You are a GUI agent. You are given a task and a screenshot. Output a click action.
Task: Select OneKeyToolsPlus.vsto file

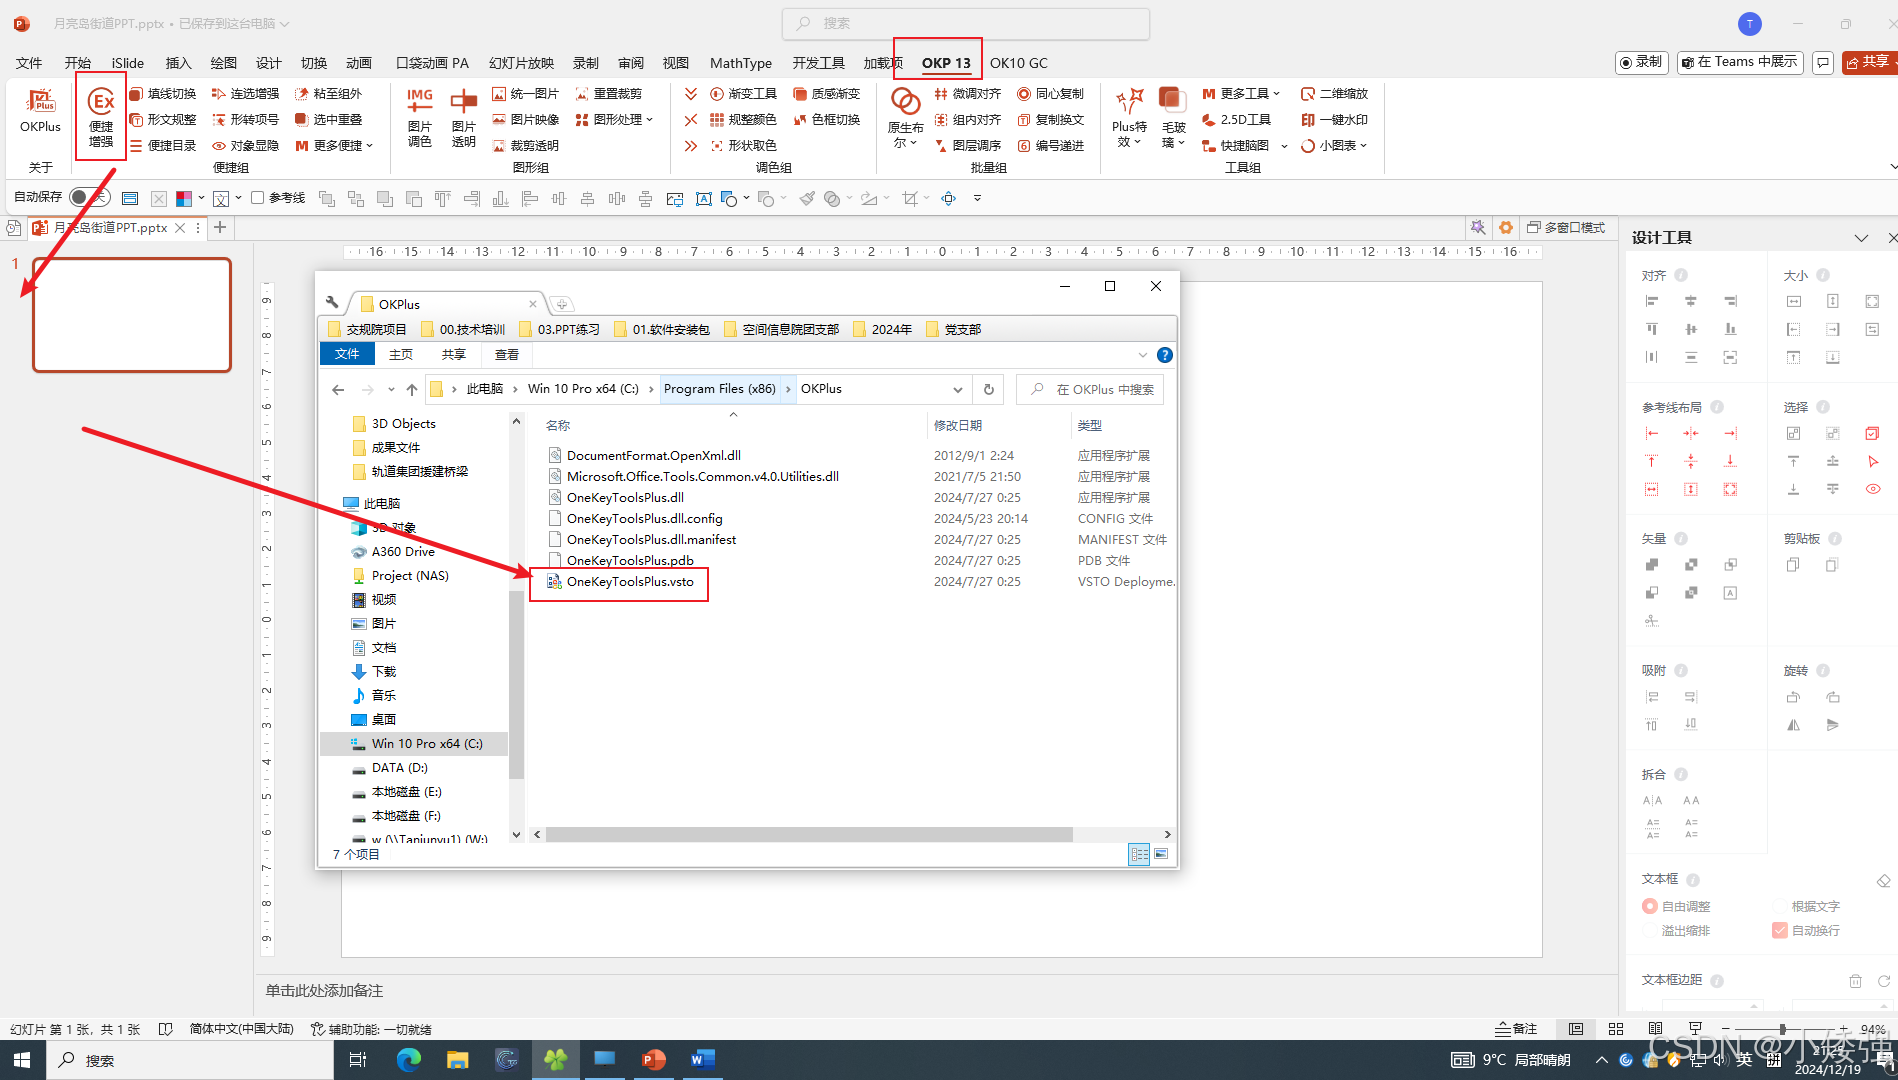click(630, 582)
